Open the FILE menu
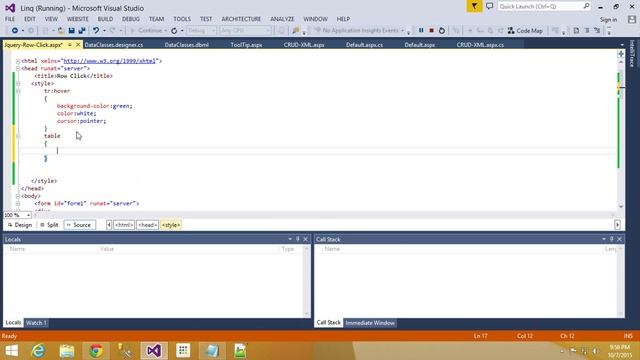The height and width of the screenshot is (360, 640). [x=10, y=19]
